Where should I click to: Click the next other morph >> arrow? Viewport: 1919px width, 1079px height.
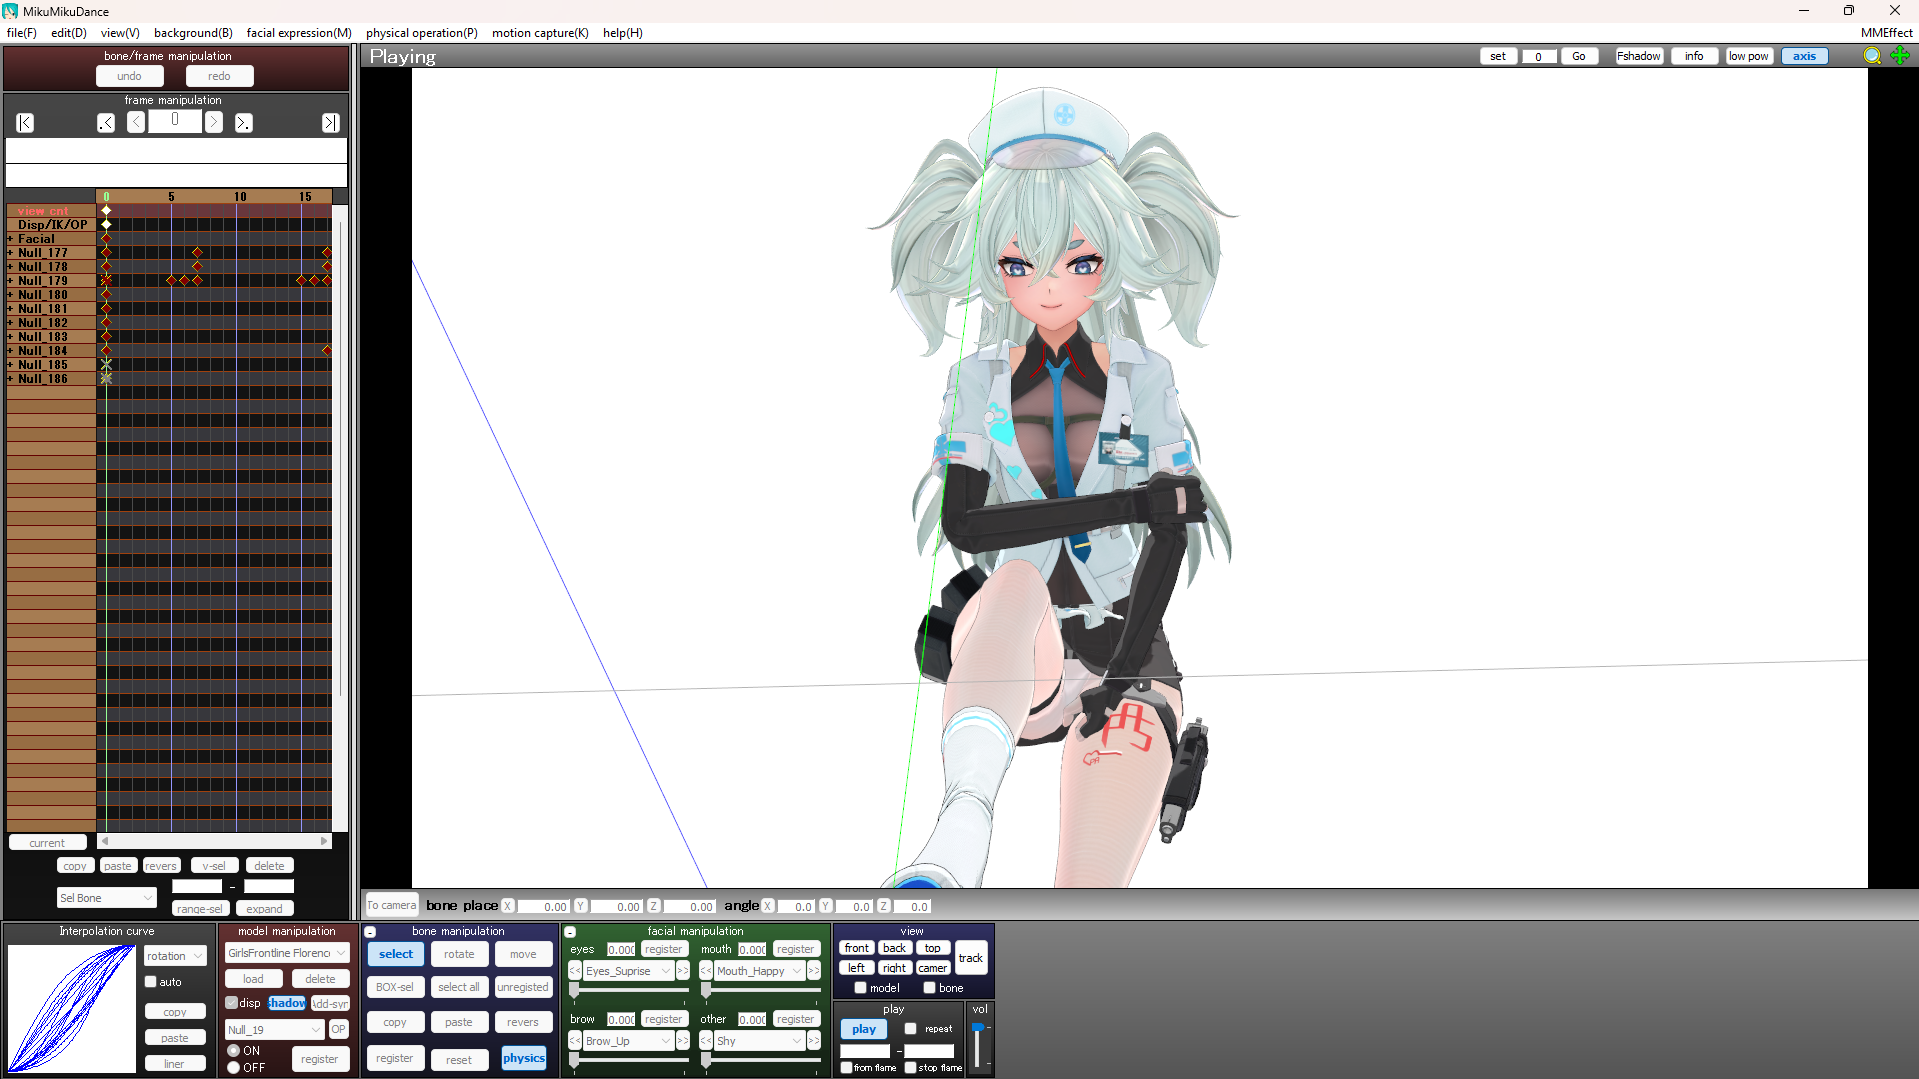[814, 1041]
